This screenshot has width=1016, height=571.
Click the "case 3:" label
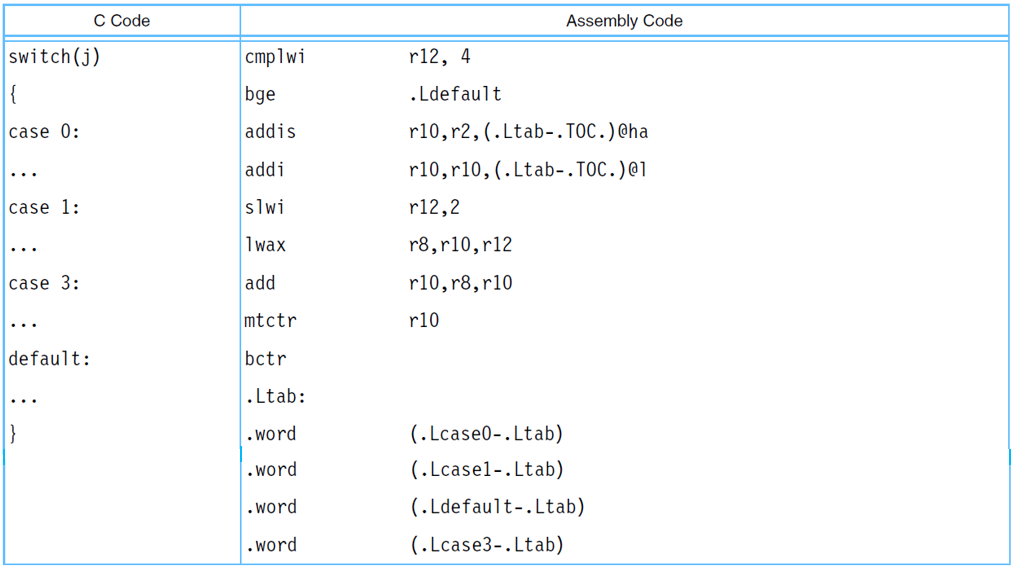pyautogui.click(x=44, y=284)
